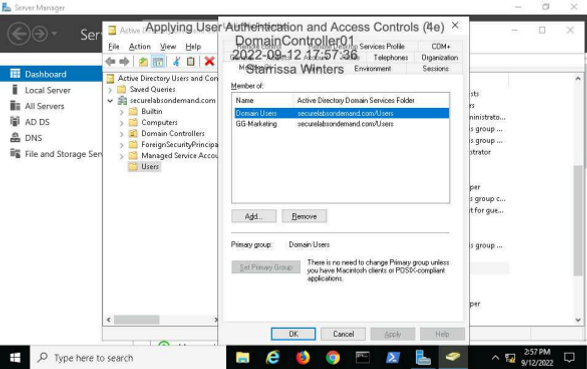Switch to Organization tab

pyautogui.click(x=440, y=58)
